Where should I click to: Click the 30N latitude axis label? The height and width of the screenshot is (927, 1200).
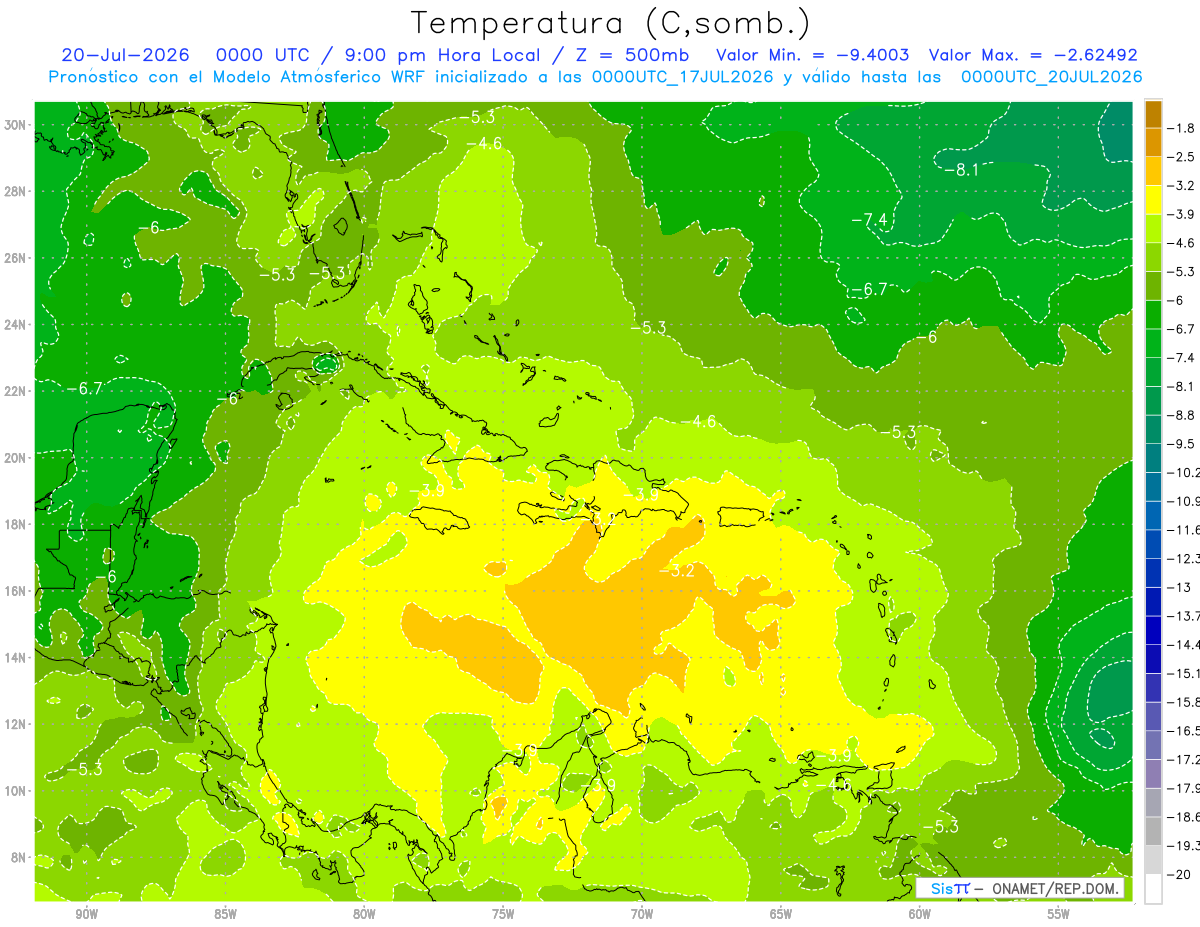click(x=17, y=125)
